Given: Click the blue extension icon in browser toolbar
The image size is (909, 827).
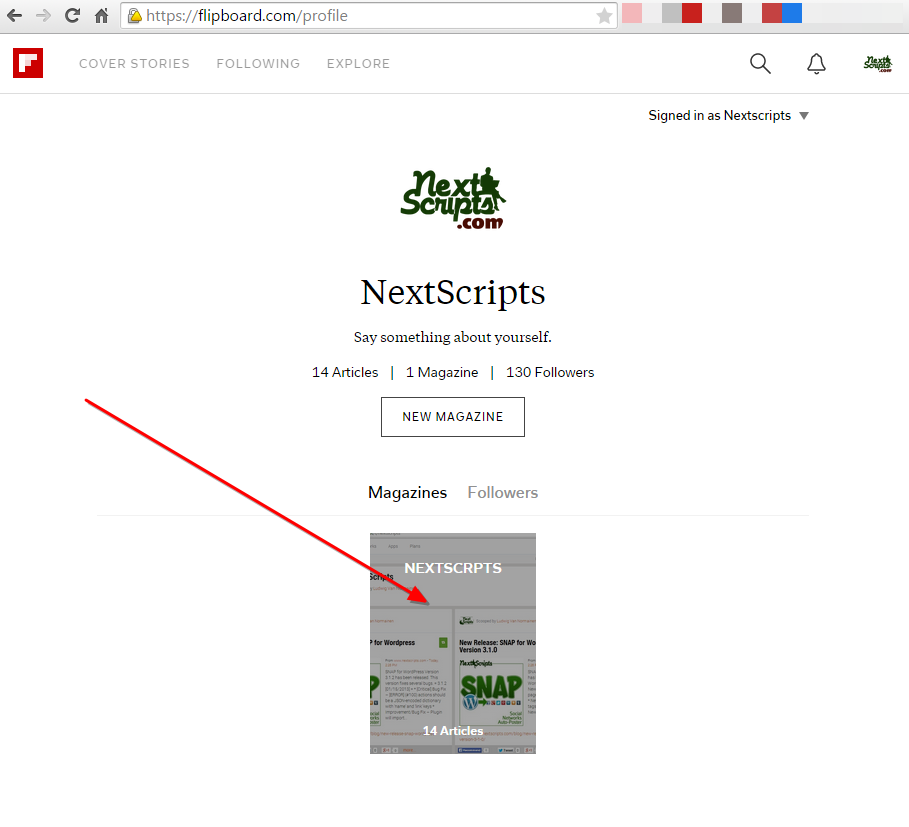Looking at the screenshot, I should 792,13.
